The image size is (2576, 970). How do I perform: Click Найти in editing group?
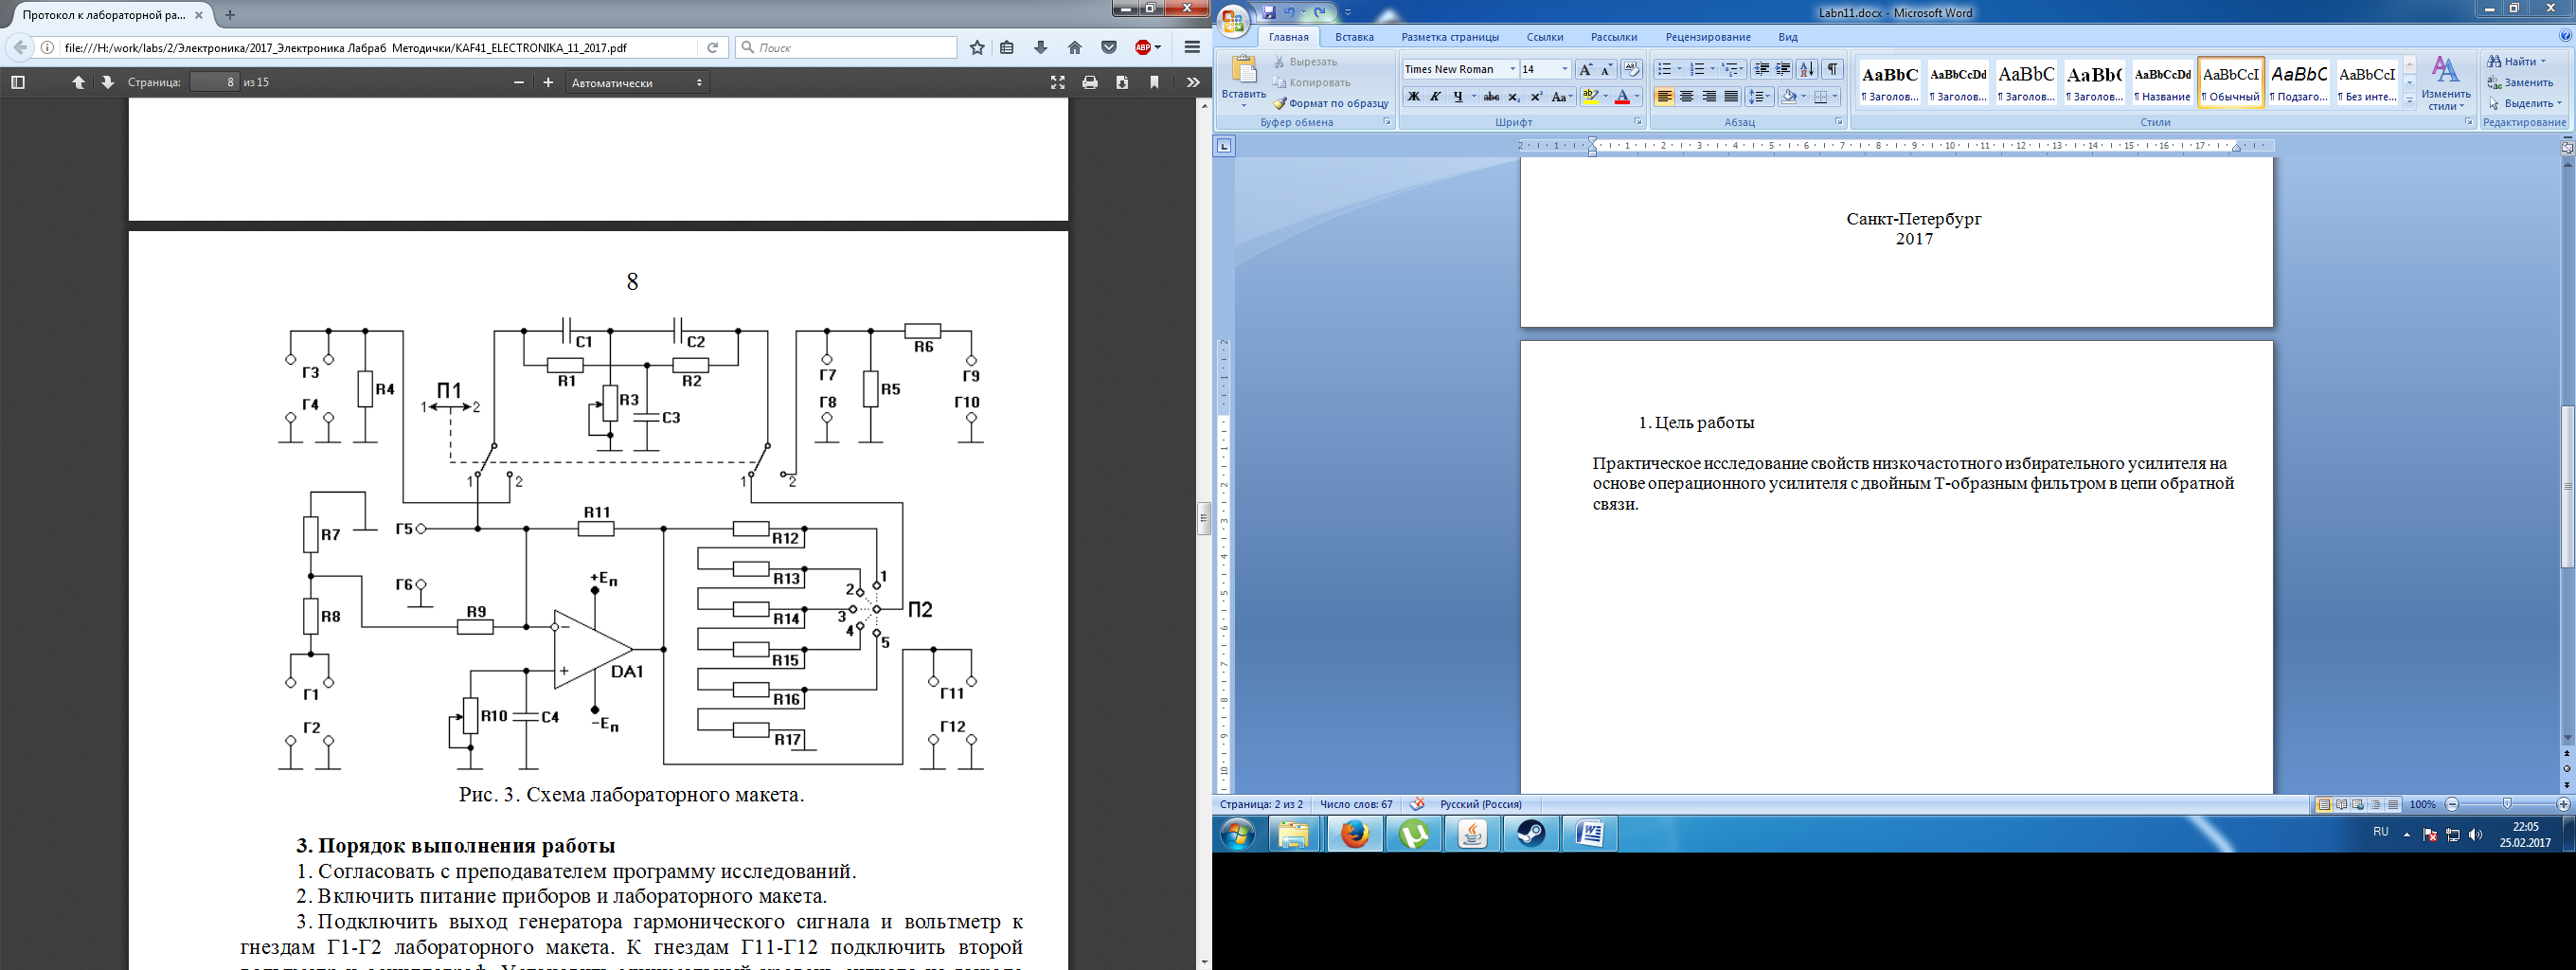[x=2517, y=61]
